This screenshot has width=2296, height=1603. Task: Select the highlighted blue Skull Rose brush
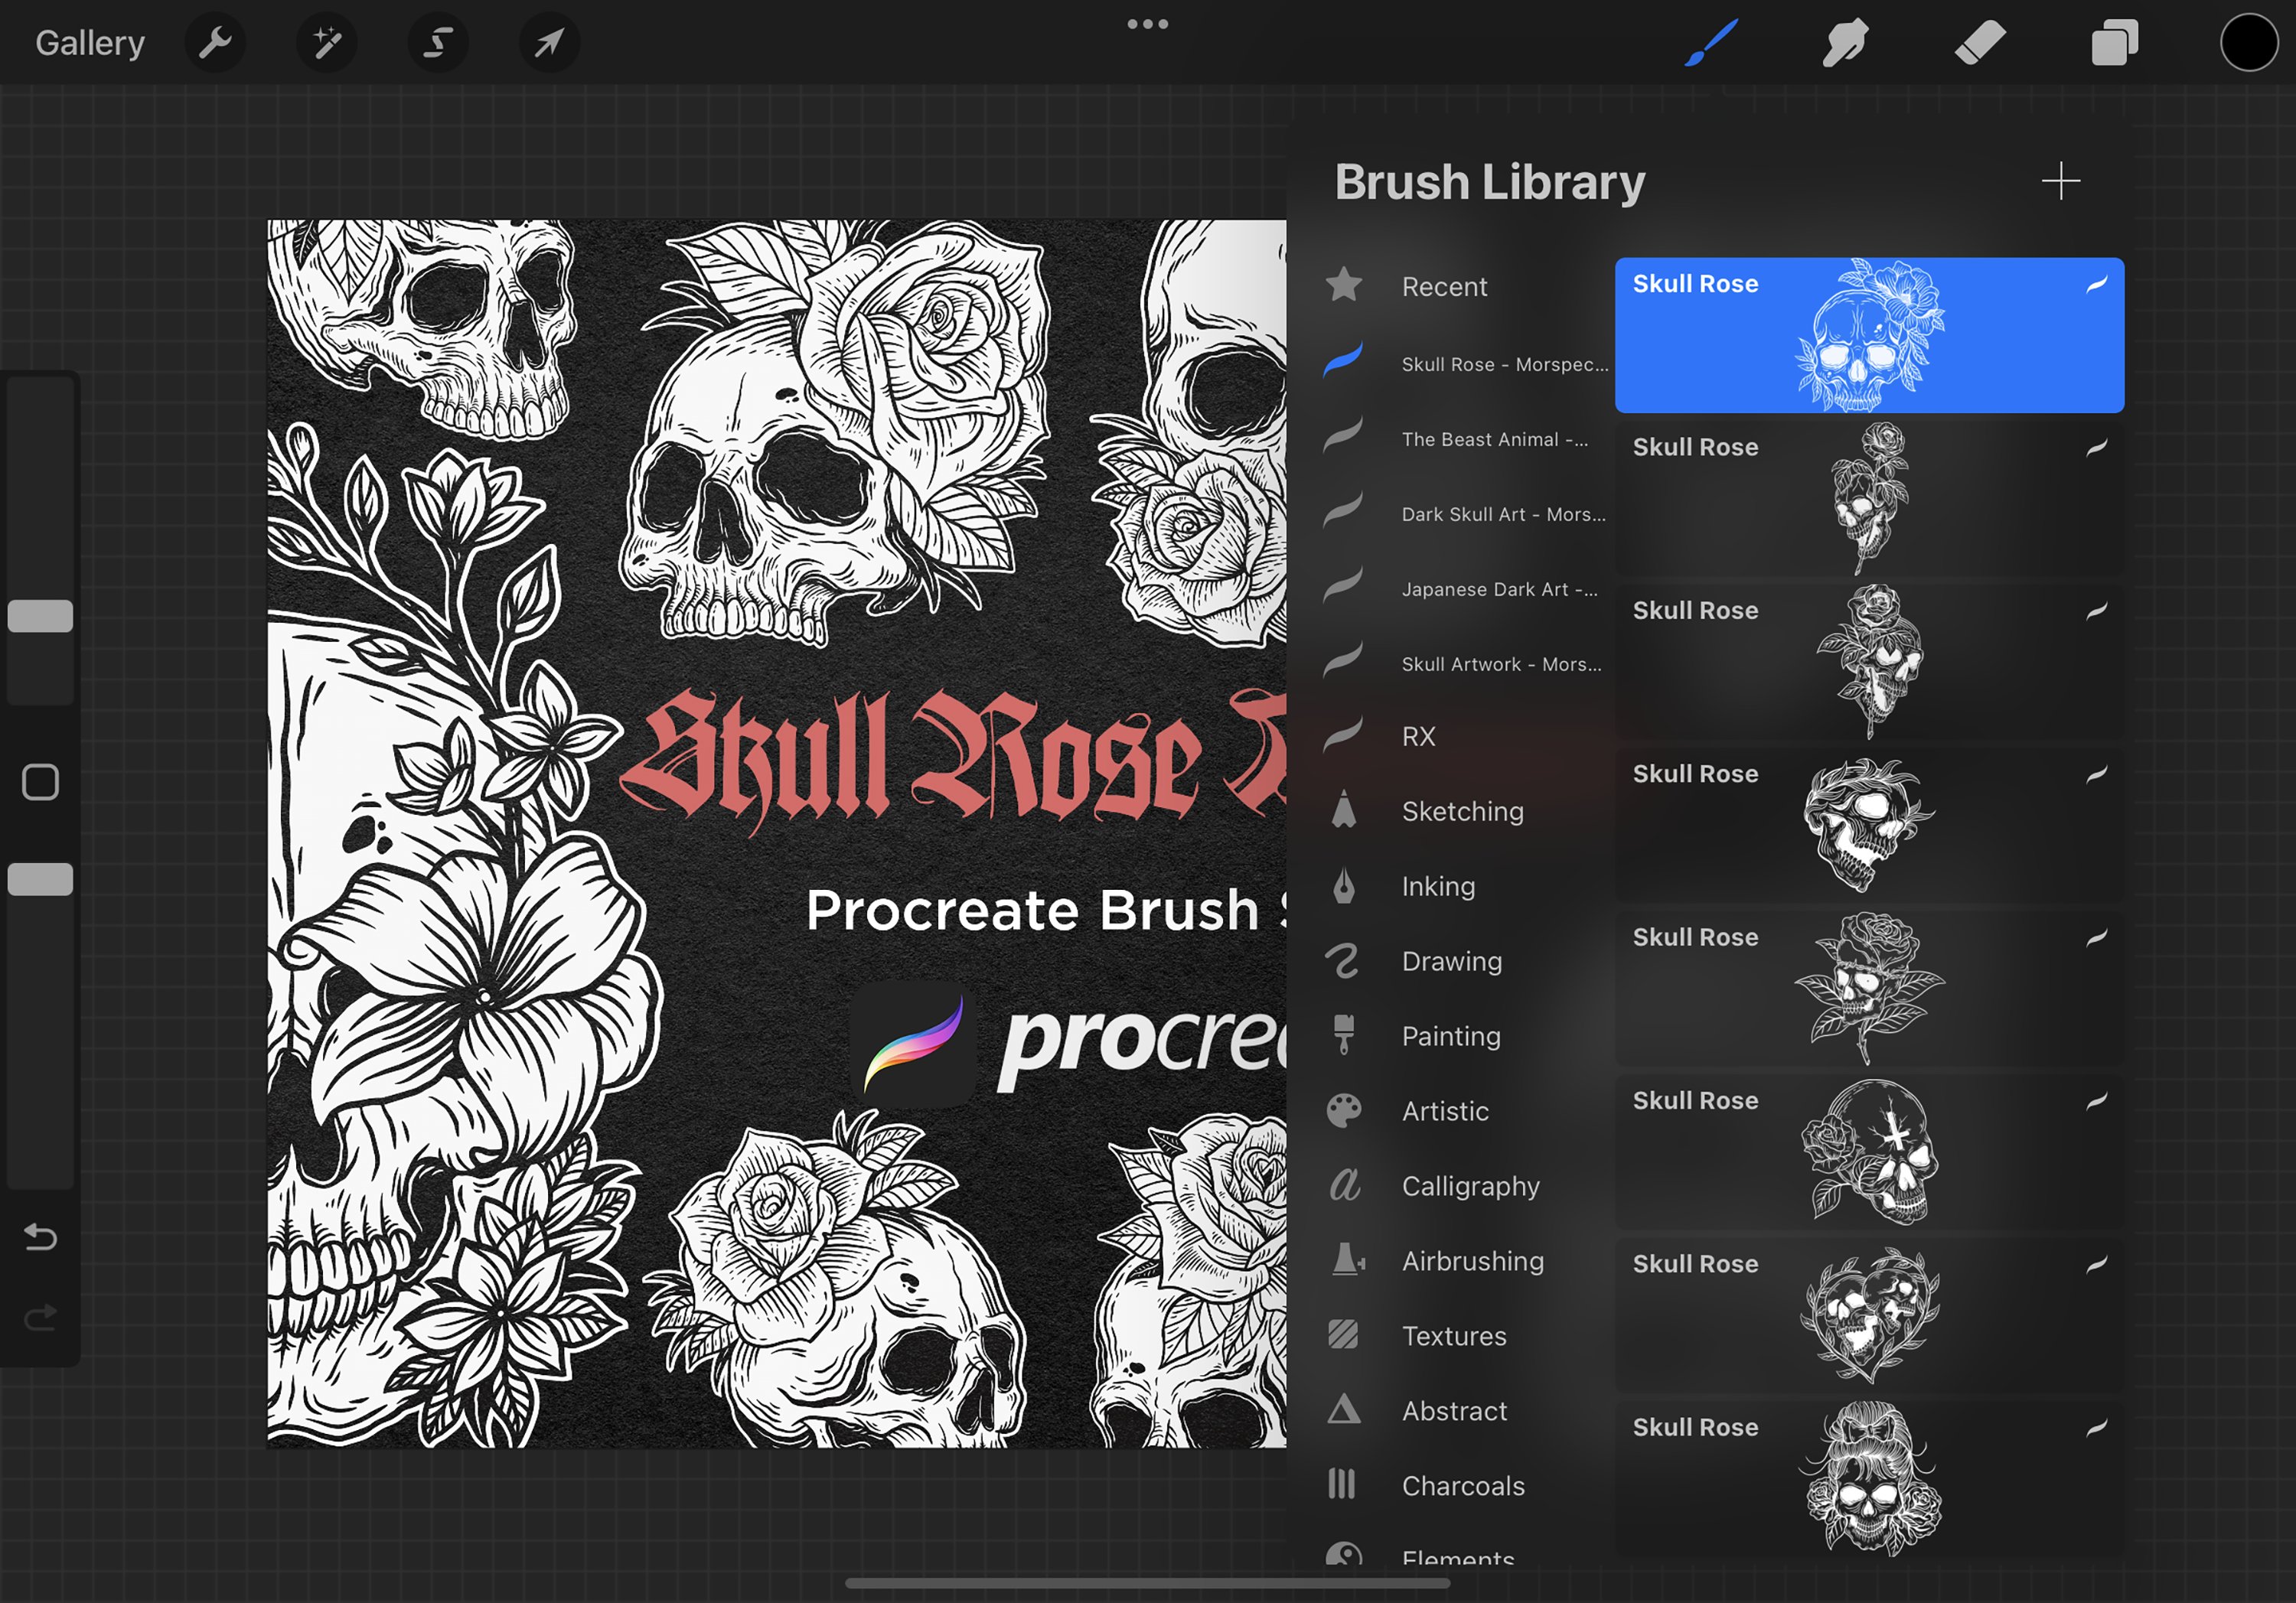(1869, 335)
